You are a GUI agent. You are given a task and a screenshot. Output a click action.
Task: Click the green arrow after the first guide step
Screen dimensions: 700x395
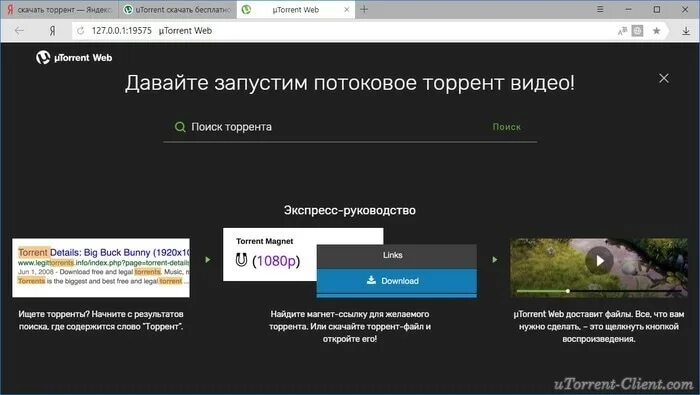(x=208, y=259)
